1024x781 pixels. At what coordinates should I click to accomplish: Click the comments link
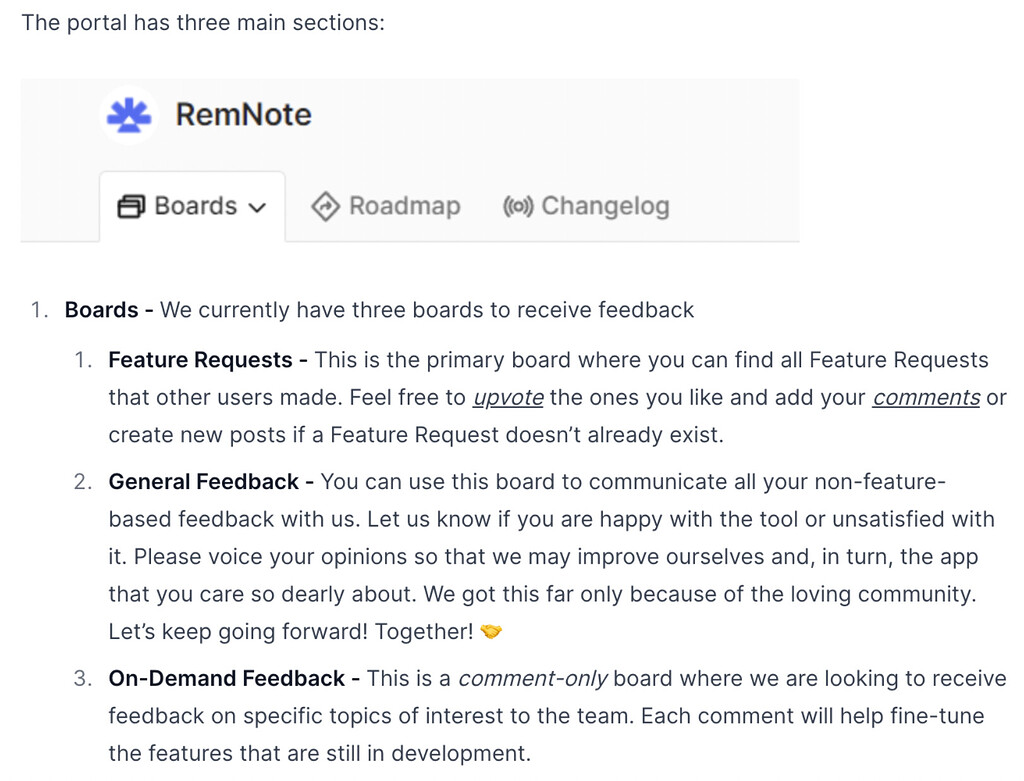tap(925, 397)
